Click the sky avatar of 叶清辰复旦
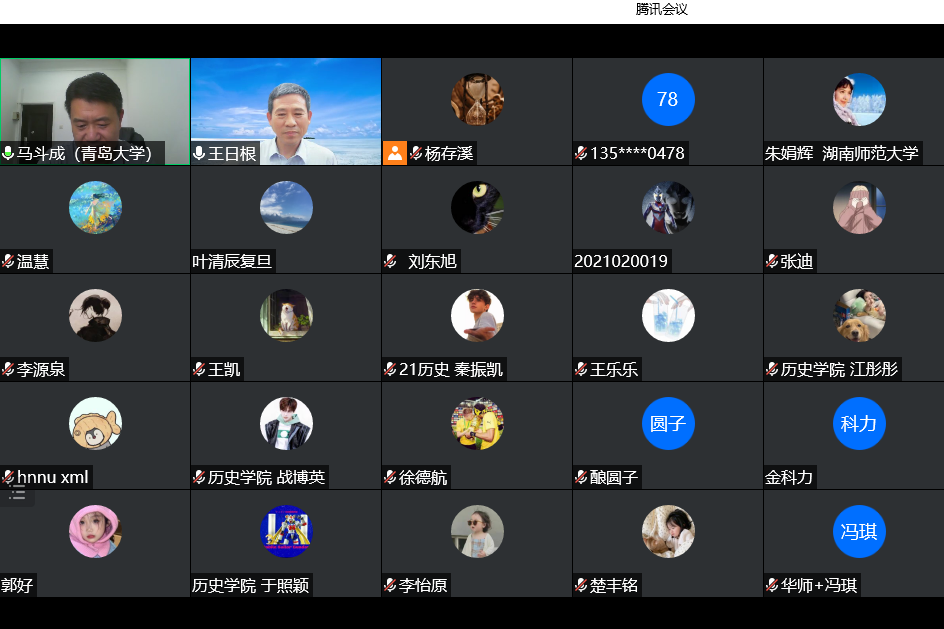 (286, 208)
